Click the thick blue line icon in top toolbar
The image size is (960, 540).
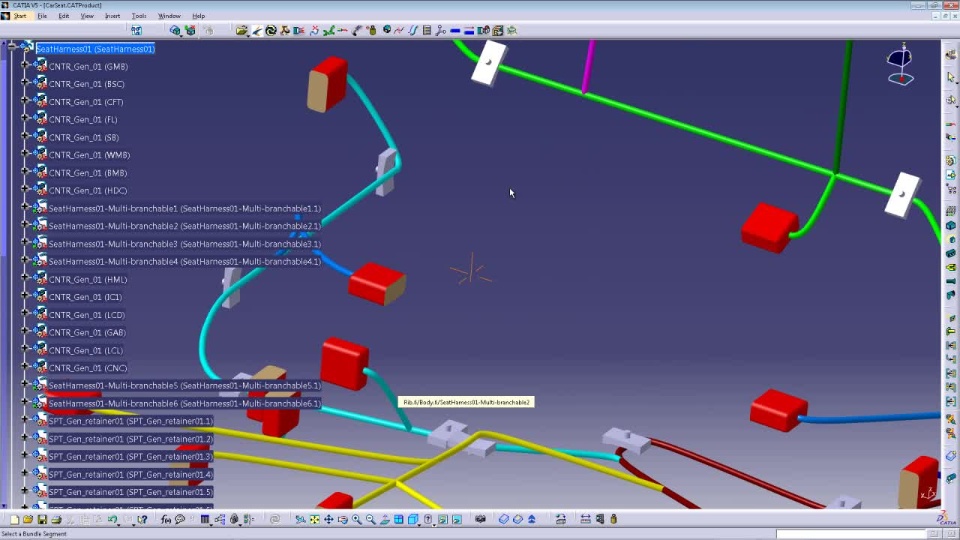(x=455, y=30)
